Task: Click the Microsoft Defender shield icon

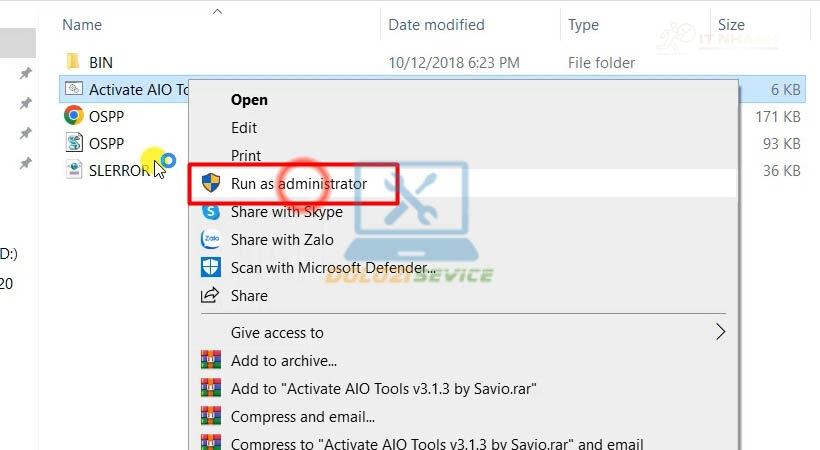Action: click(x=211, y=268)
